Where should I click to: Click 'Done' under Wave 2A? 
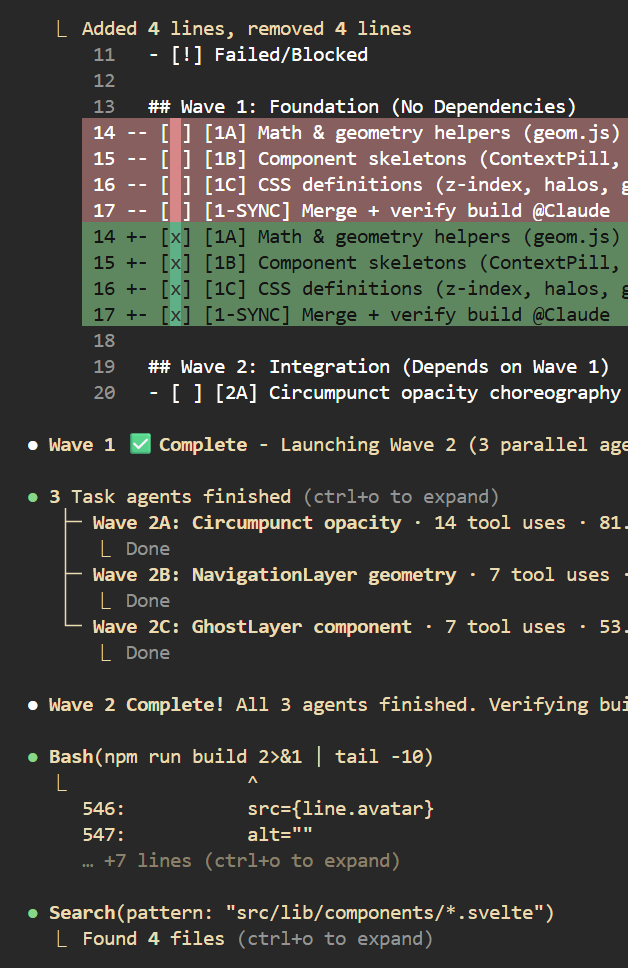pyautogui.click(x=148, y=549)
